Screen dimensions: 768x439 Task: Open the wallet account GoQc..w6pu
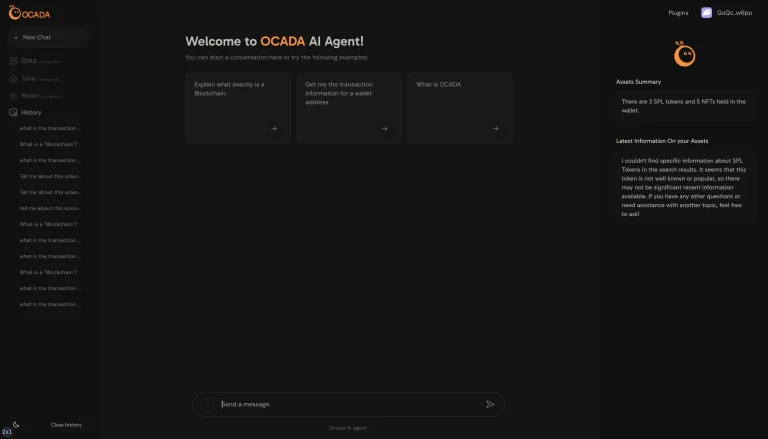pyautogui.click(x=726, y=13)
